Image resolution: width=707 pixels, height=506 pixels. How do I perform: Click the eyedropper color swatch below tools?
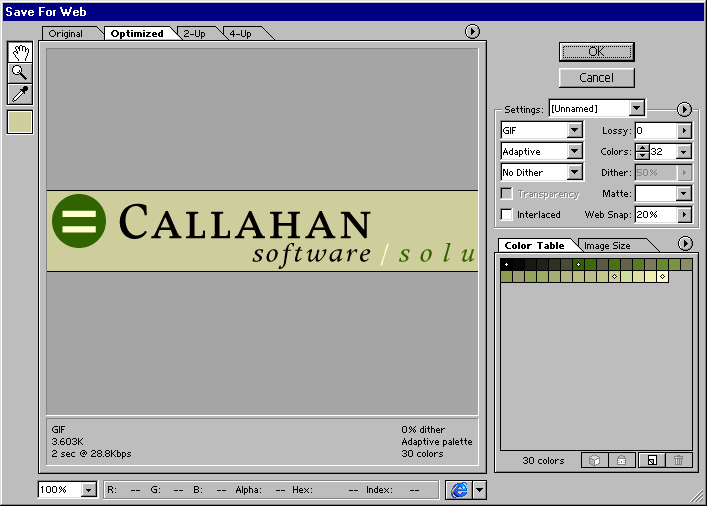point(20,122)
